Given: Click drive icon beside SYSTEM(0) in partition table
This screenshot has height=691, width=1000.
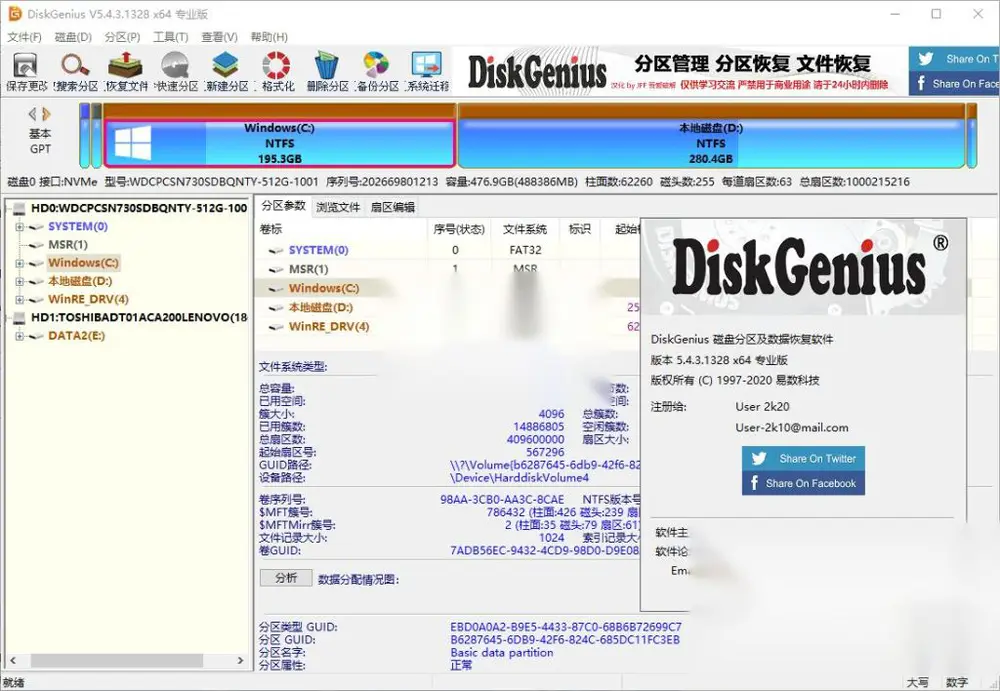Looking at the screenshot, I should coord(276,250).
